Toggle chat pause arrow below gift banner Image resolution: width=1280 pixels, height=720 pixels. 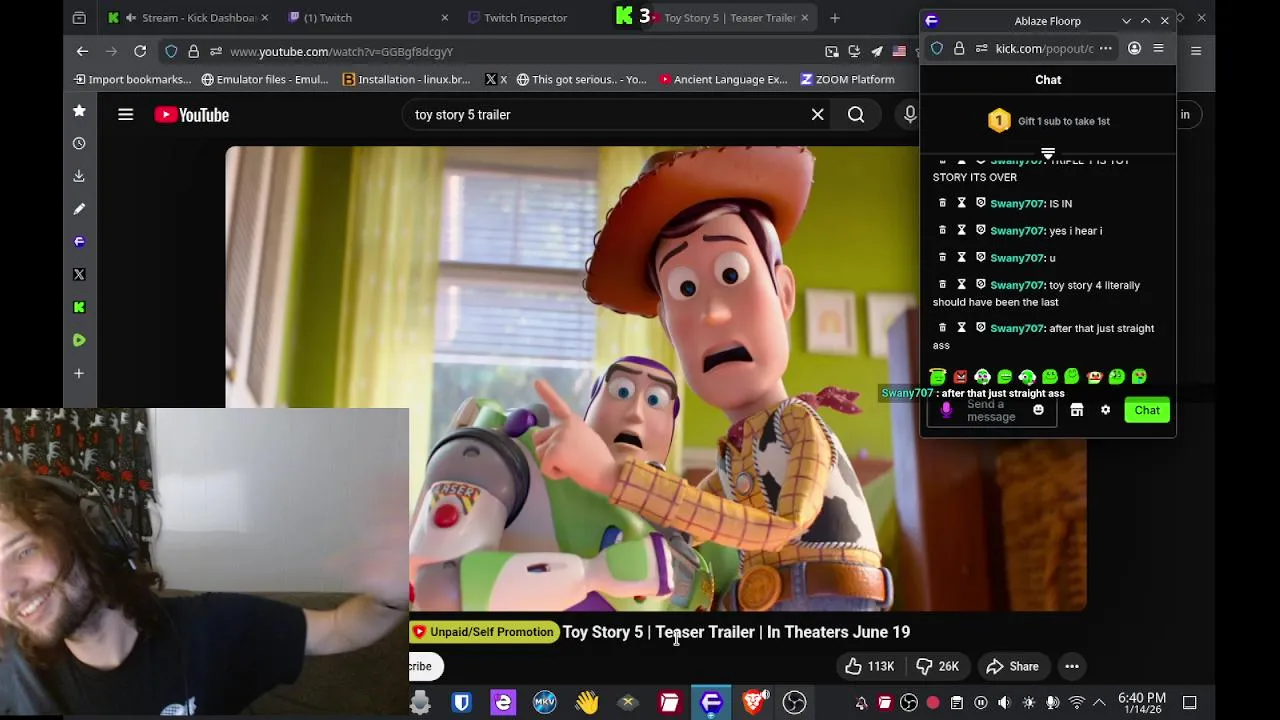tap(1048, 153)
